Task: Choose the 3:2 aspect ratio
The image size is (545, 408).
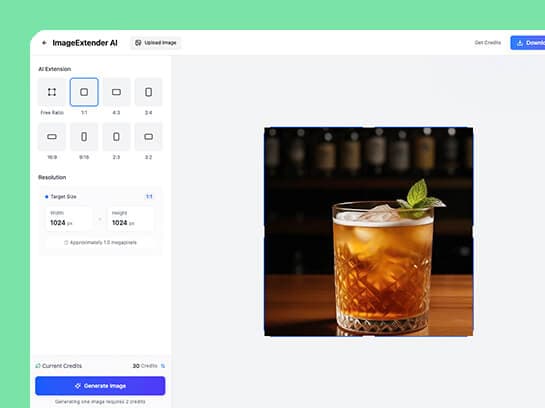Action: 148,137
